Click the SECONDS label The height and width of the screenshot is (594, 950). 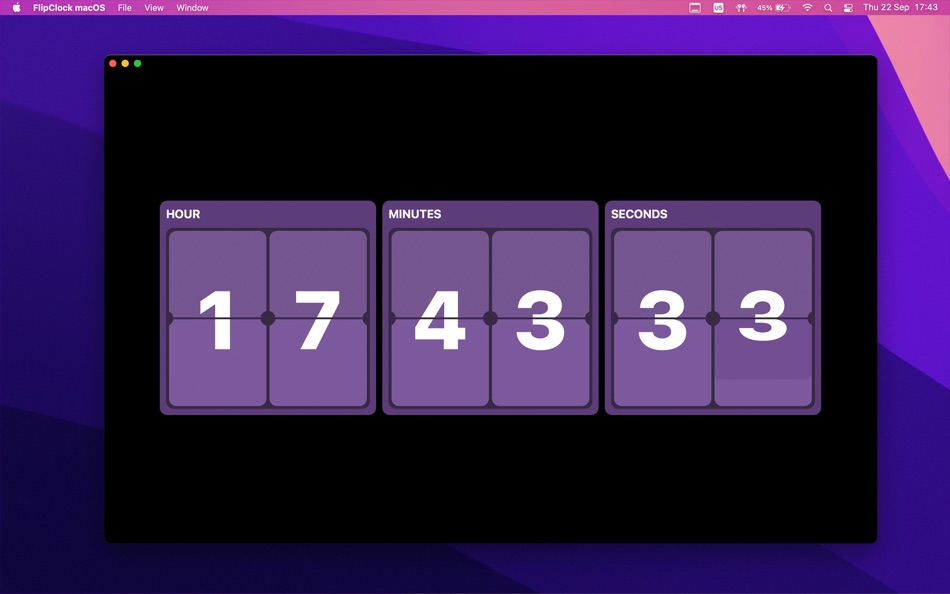click(x=639, y=214)
